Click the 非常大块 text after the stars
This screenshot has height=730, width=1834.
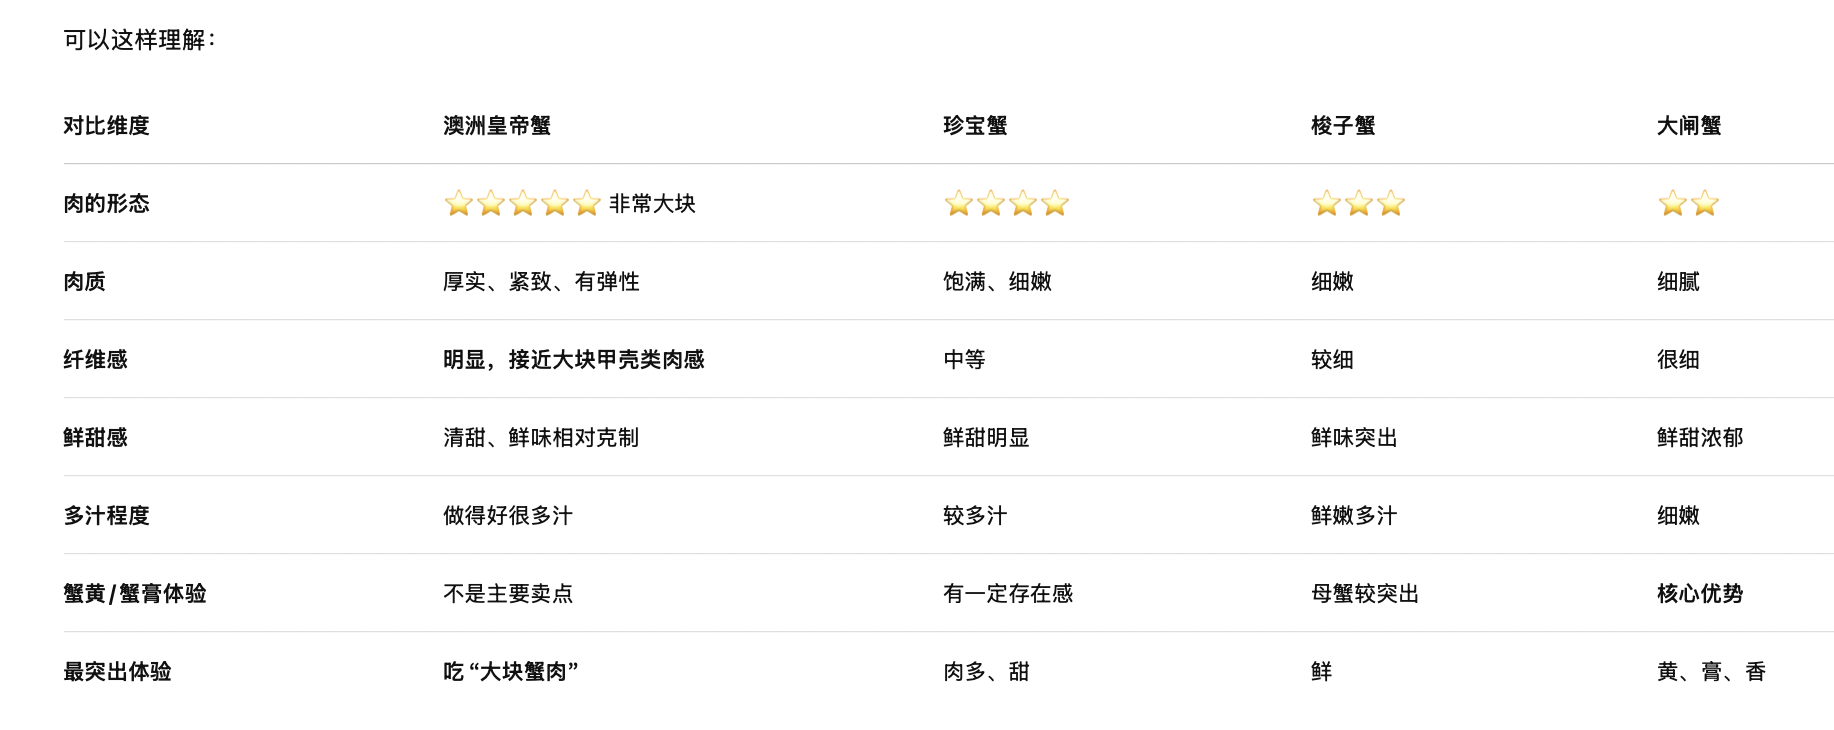tap(652, 204)
